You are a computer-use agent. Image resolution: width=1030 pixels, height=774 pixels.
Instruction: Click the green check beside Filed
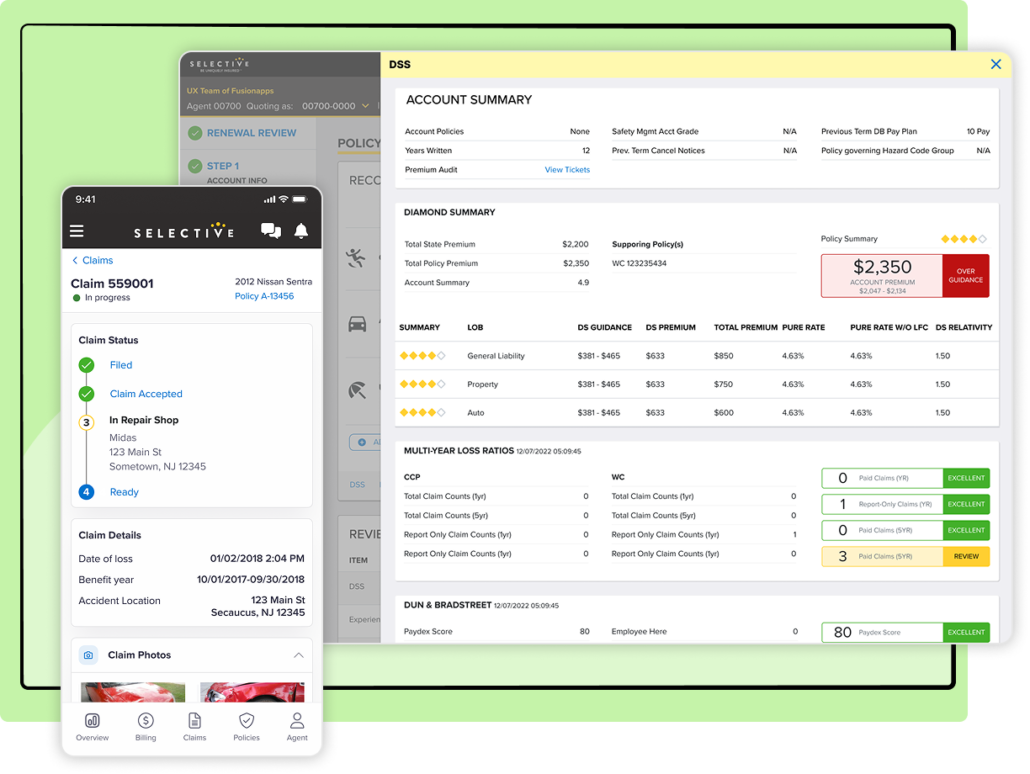pos(86,365)
